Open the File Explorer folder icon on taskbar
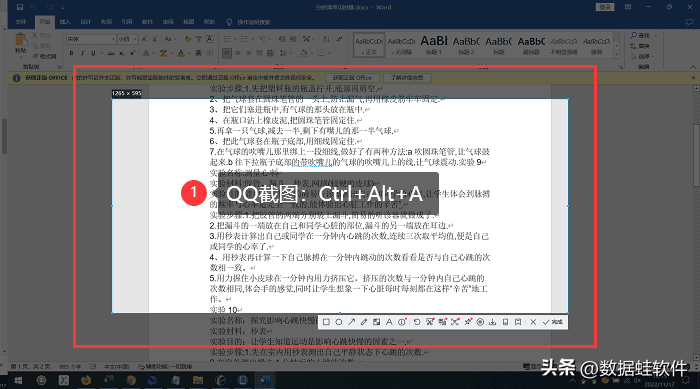Image resolution: width=700 pixels, height=389 pixels. 197,381
